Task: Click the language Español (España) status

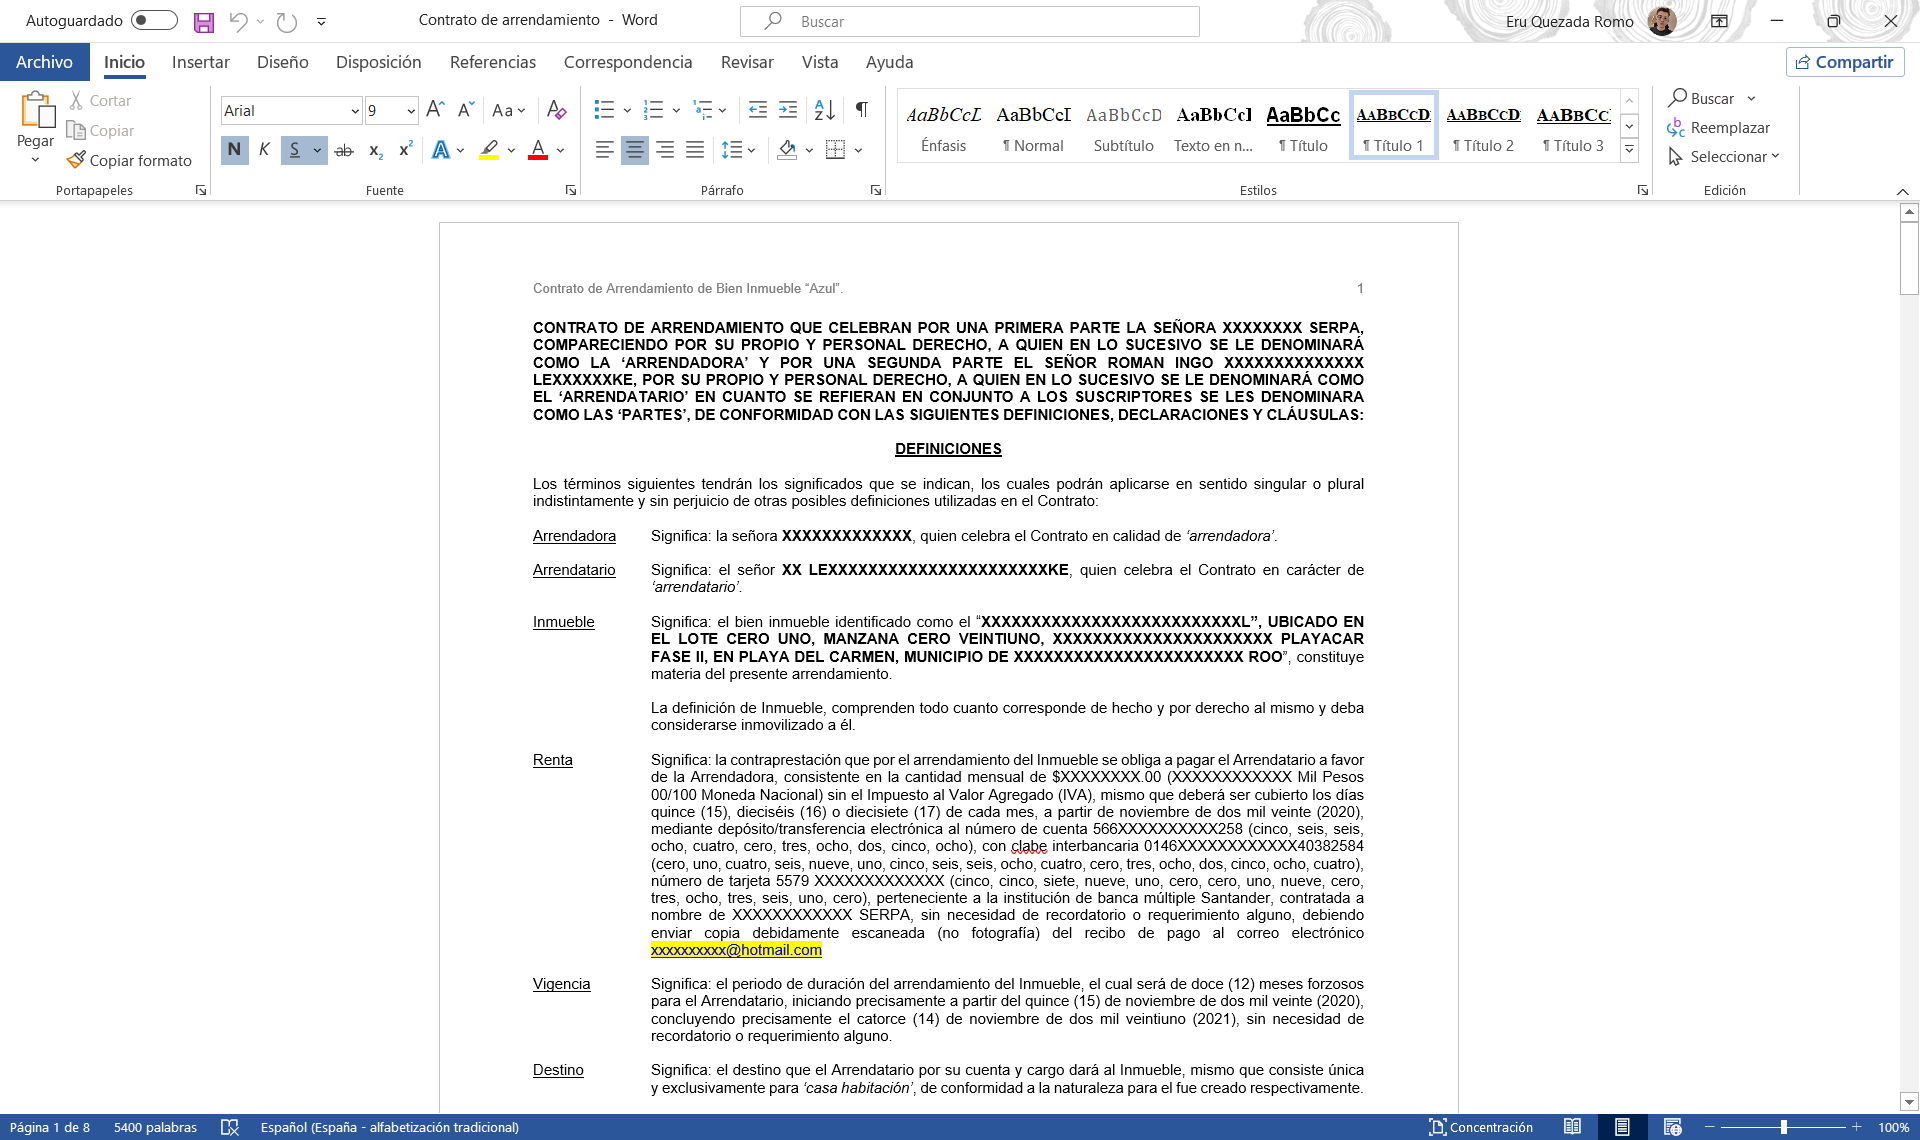Action: [390, 1127]
